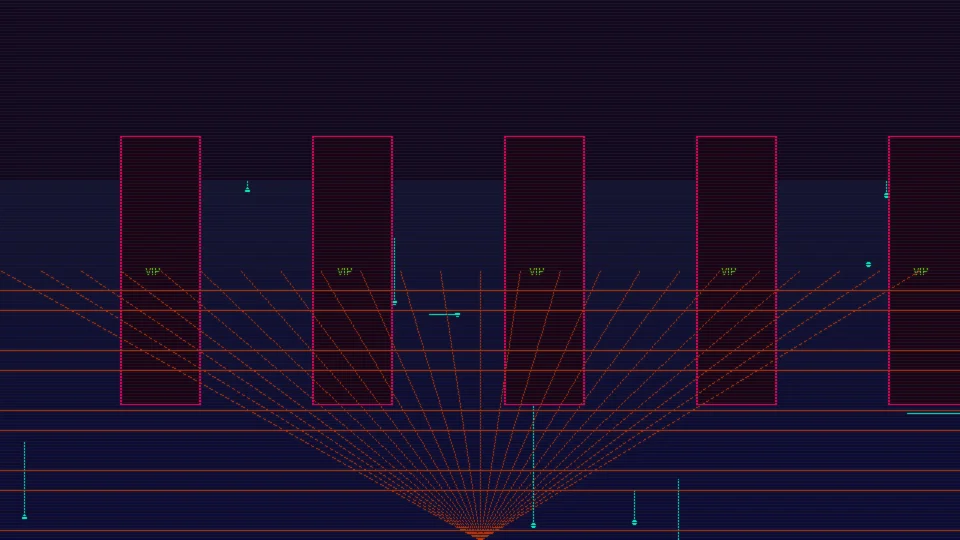
Task: Click the short cyan horizontal line at right edge
Action: point(933,413)
